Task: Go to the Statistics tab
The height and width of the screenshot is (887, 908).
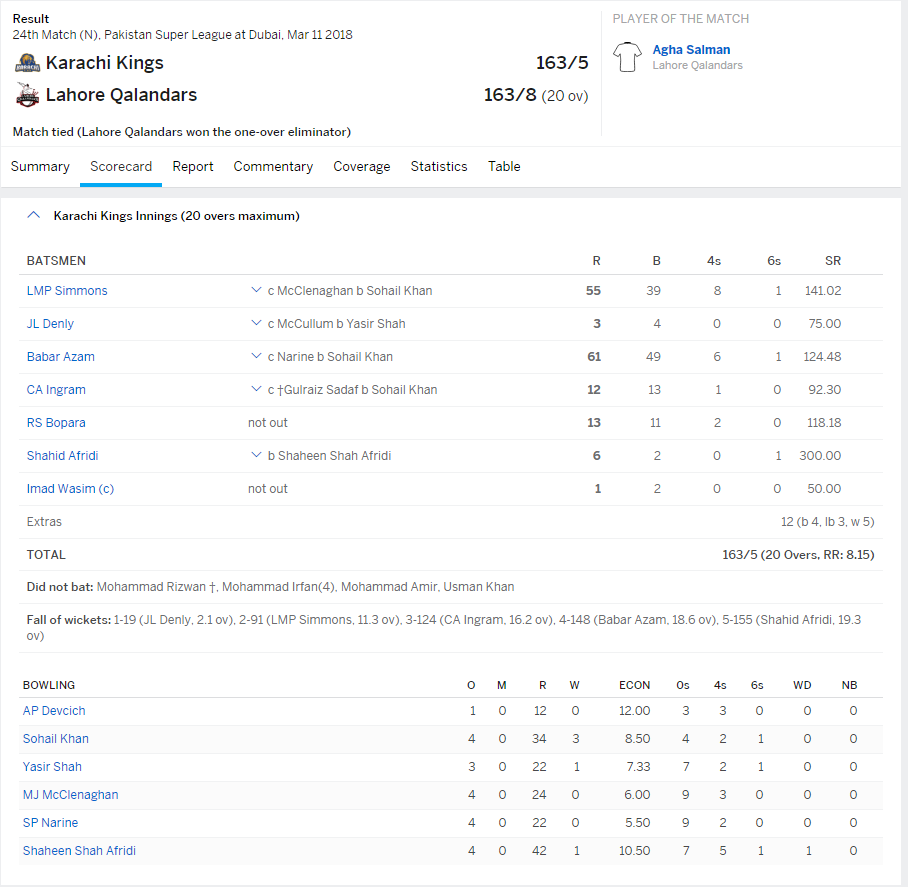Action: pyautogui.click(x=439, y=167)
